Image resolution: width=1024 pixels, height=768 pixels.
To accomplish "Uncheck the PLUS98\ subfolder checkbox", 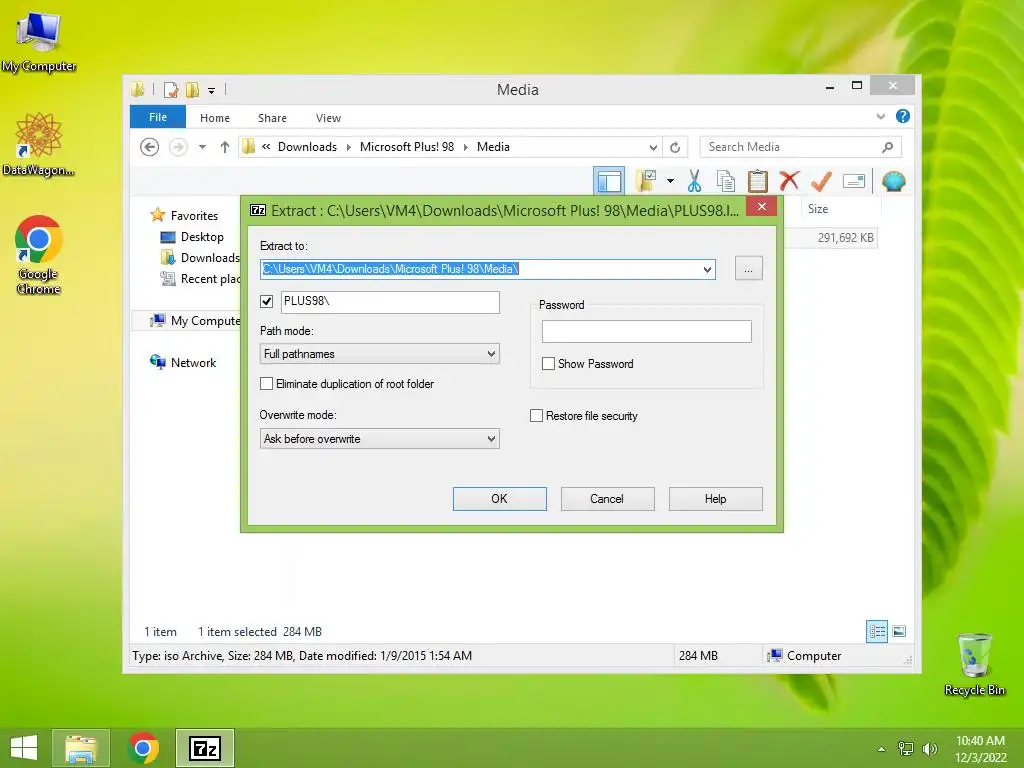I will (x=266, y=301).
